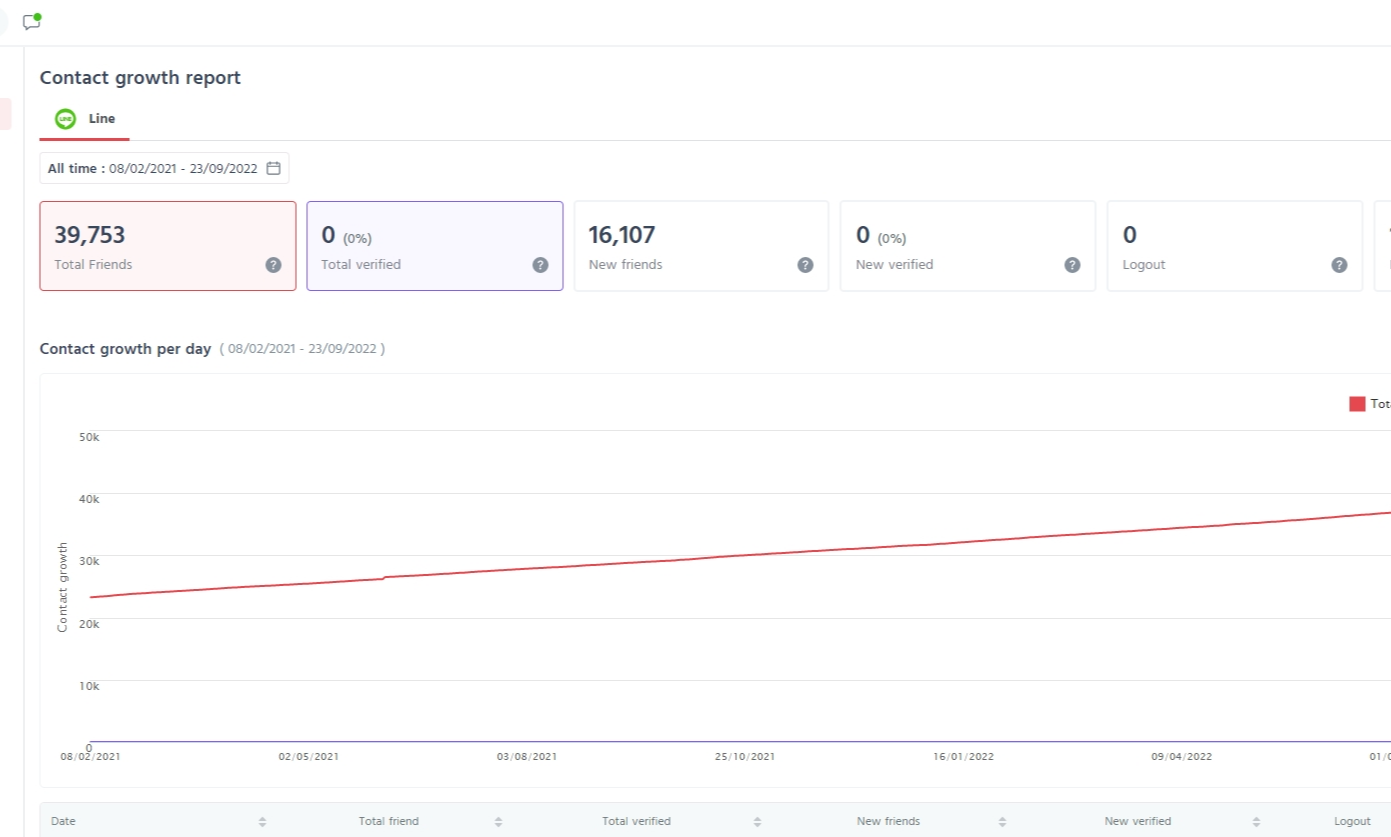Click the 03/08/2021 x-axis date label
This screenshot has width=1391, height=837.
pyautogui.click(x=527, y=757)
